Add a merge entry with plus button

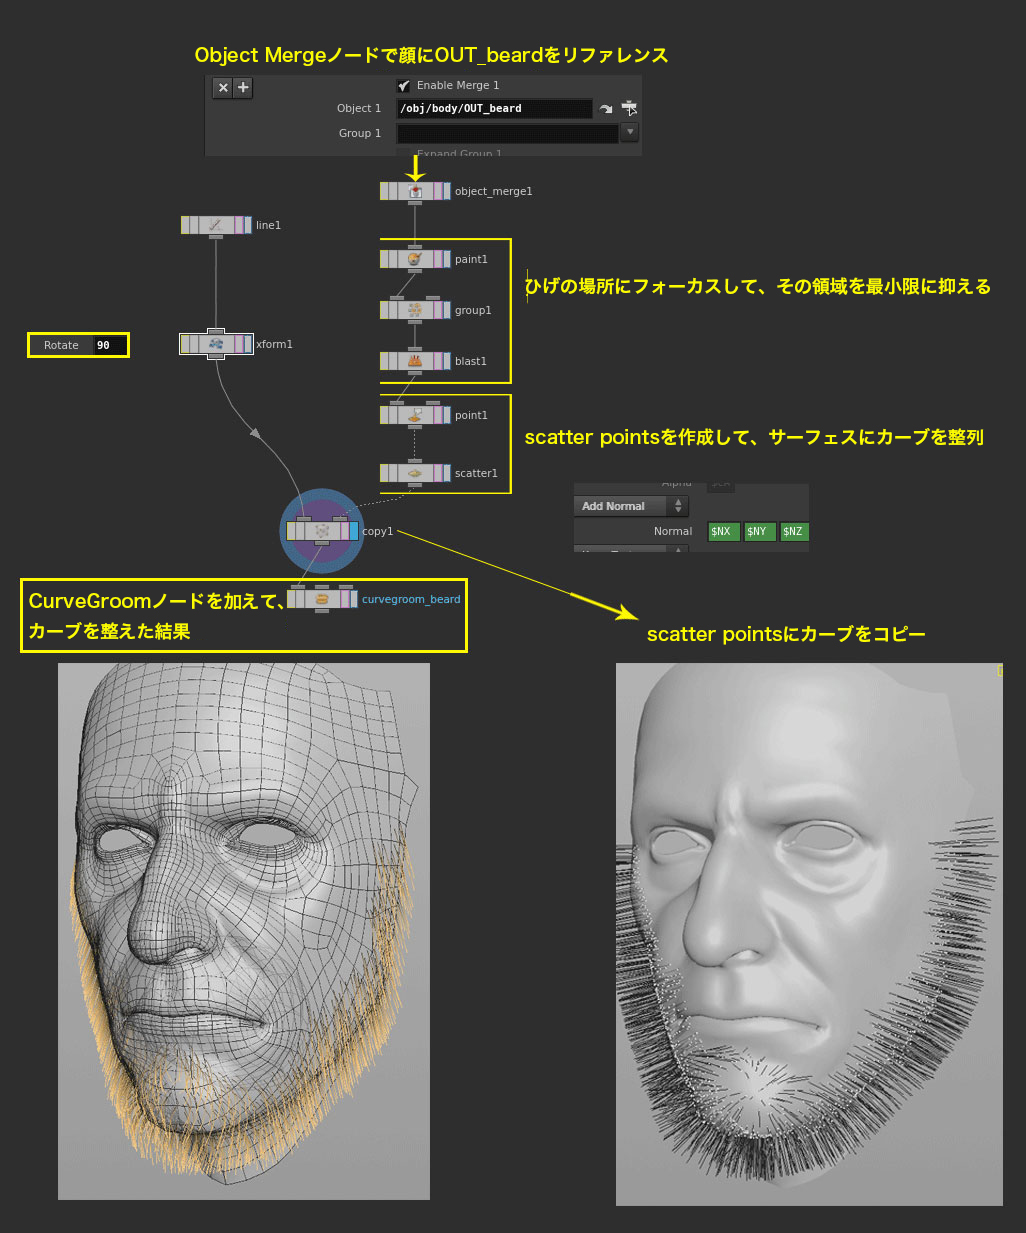243,88
